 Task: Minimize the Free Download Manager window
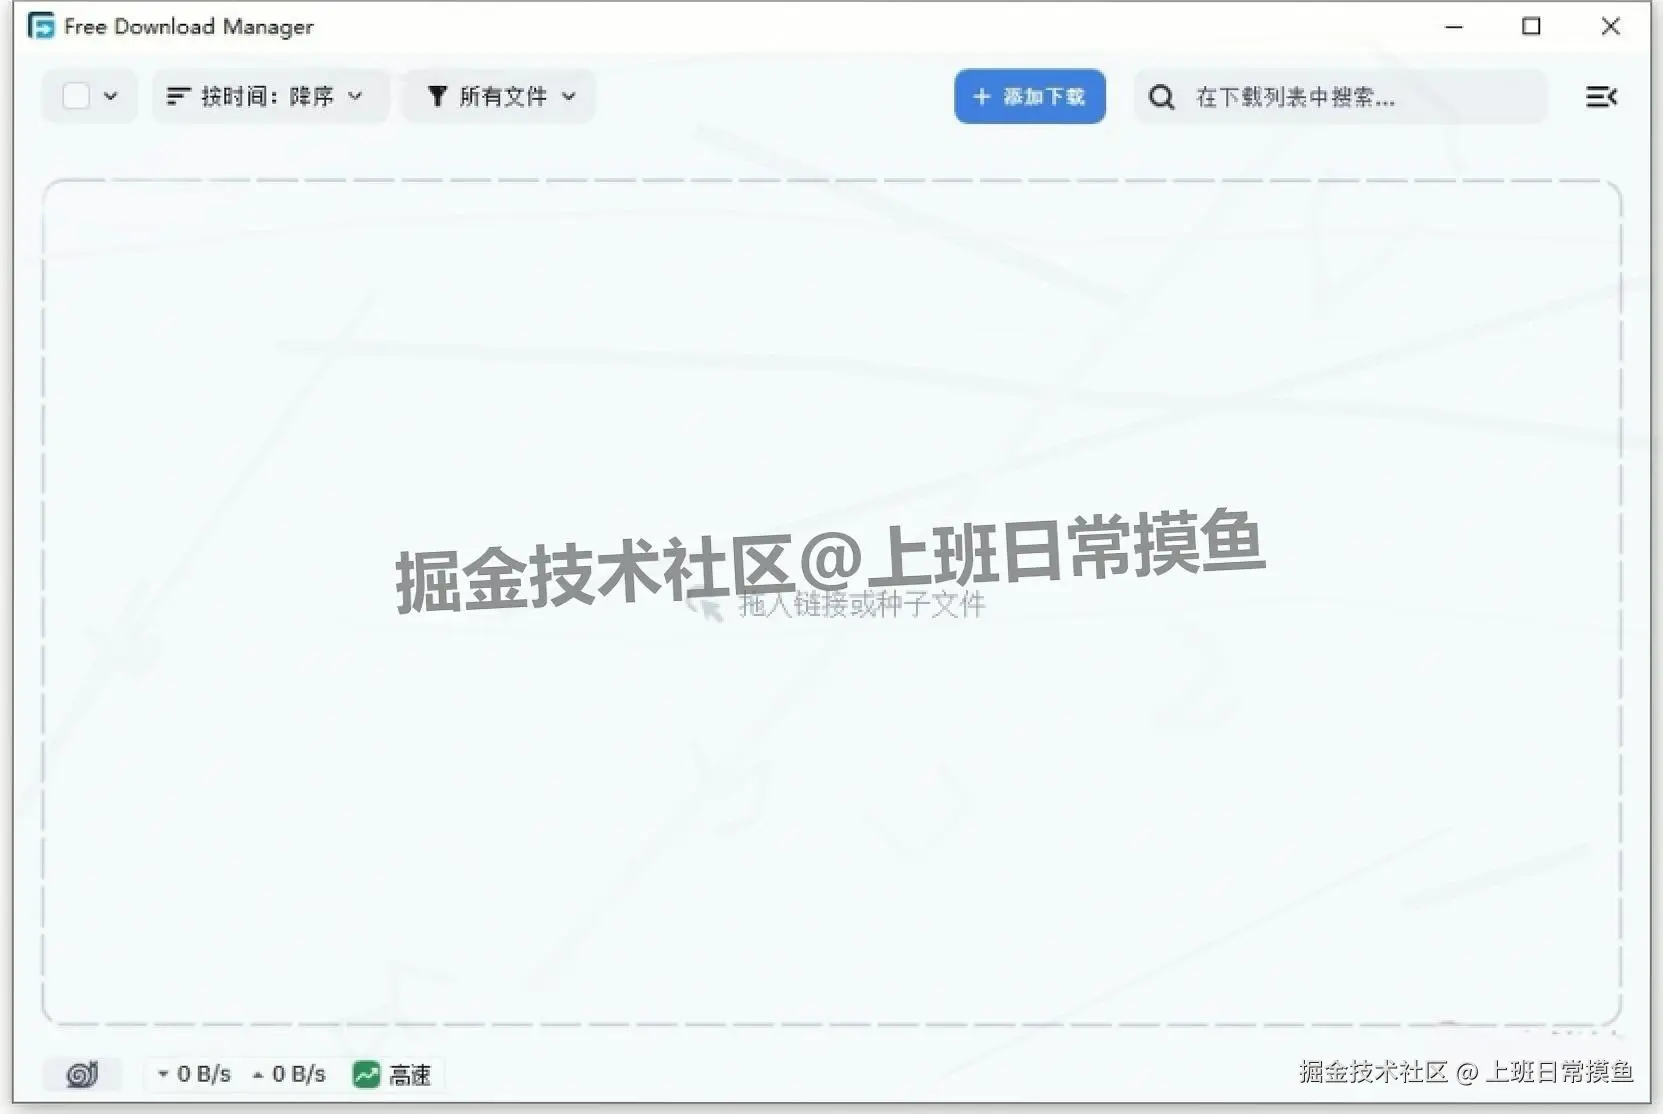(1454, 26)
